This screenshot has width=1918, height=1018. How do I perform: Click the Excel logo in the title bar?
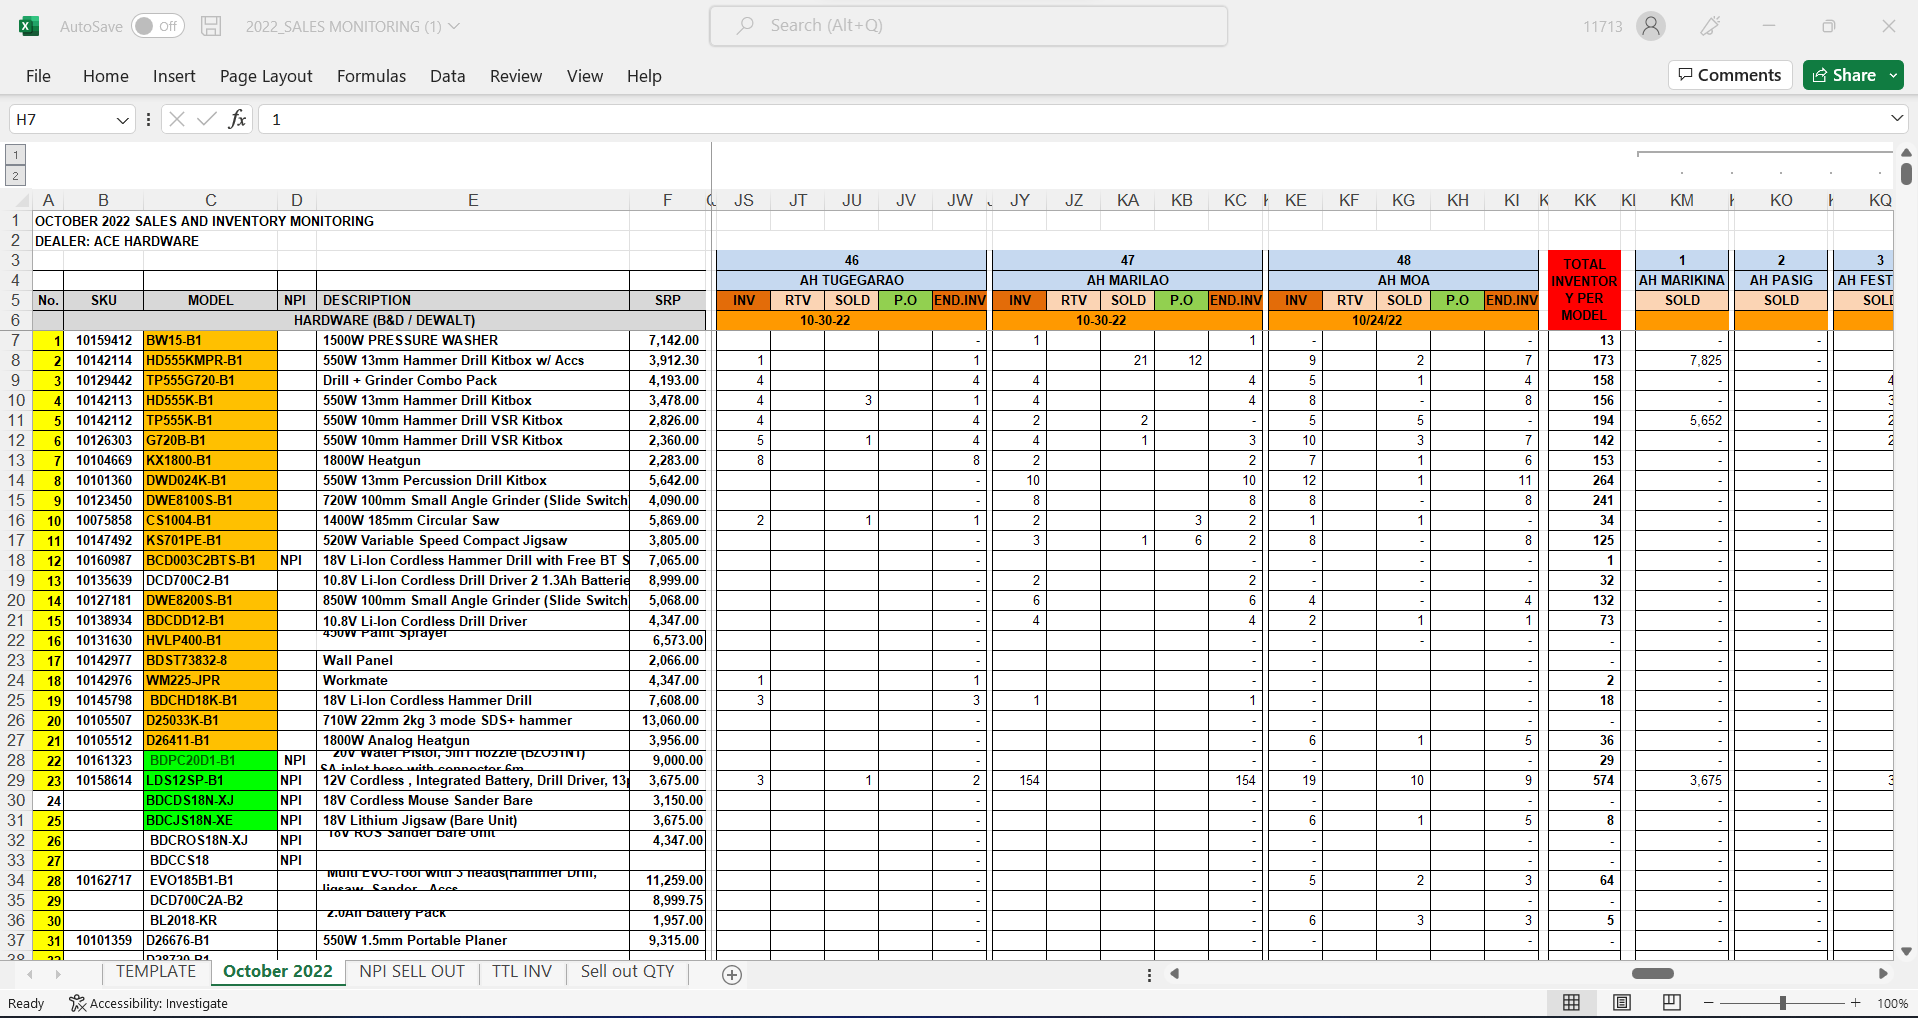tap(29, 26)
